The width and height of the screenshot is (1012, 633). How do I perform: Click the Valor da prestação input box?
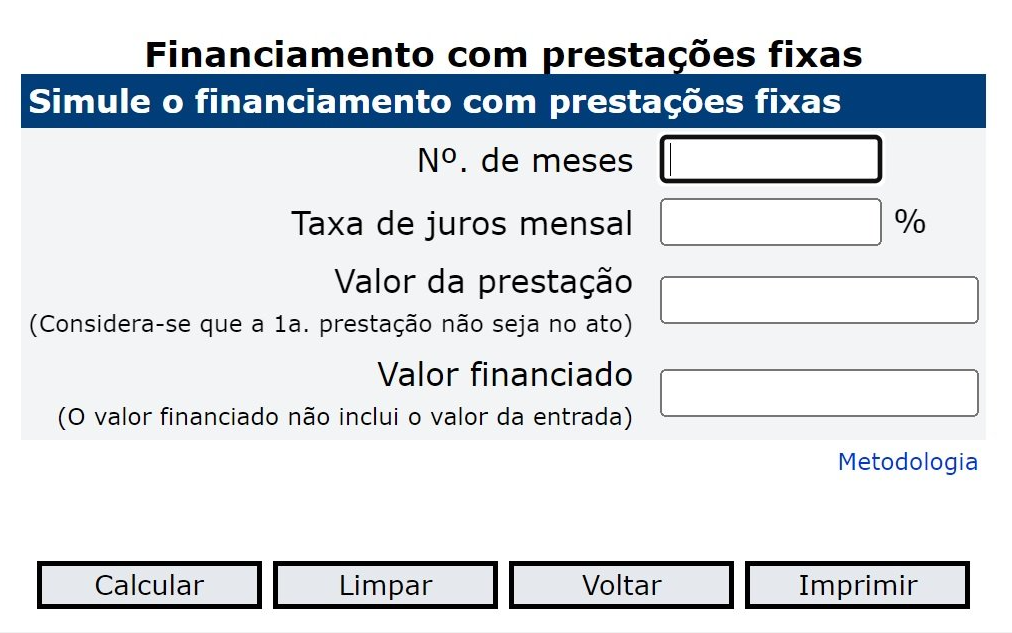(819, 300)
